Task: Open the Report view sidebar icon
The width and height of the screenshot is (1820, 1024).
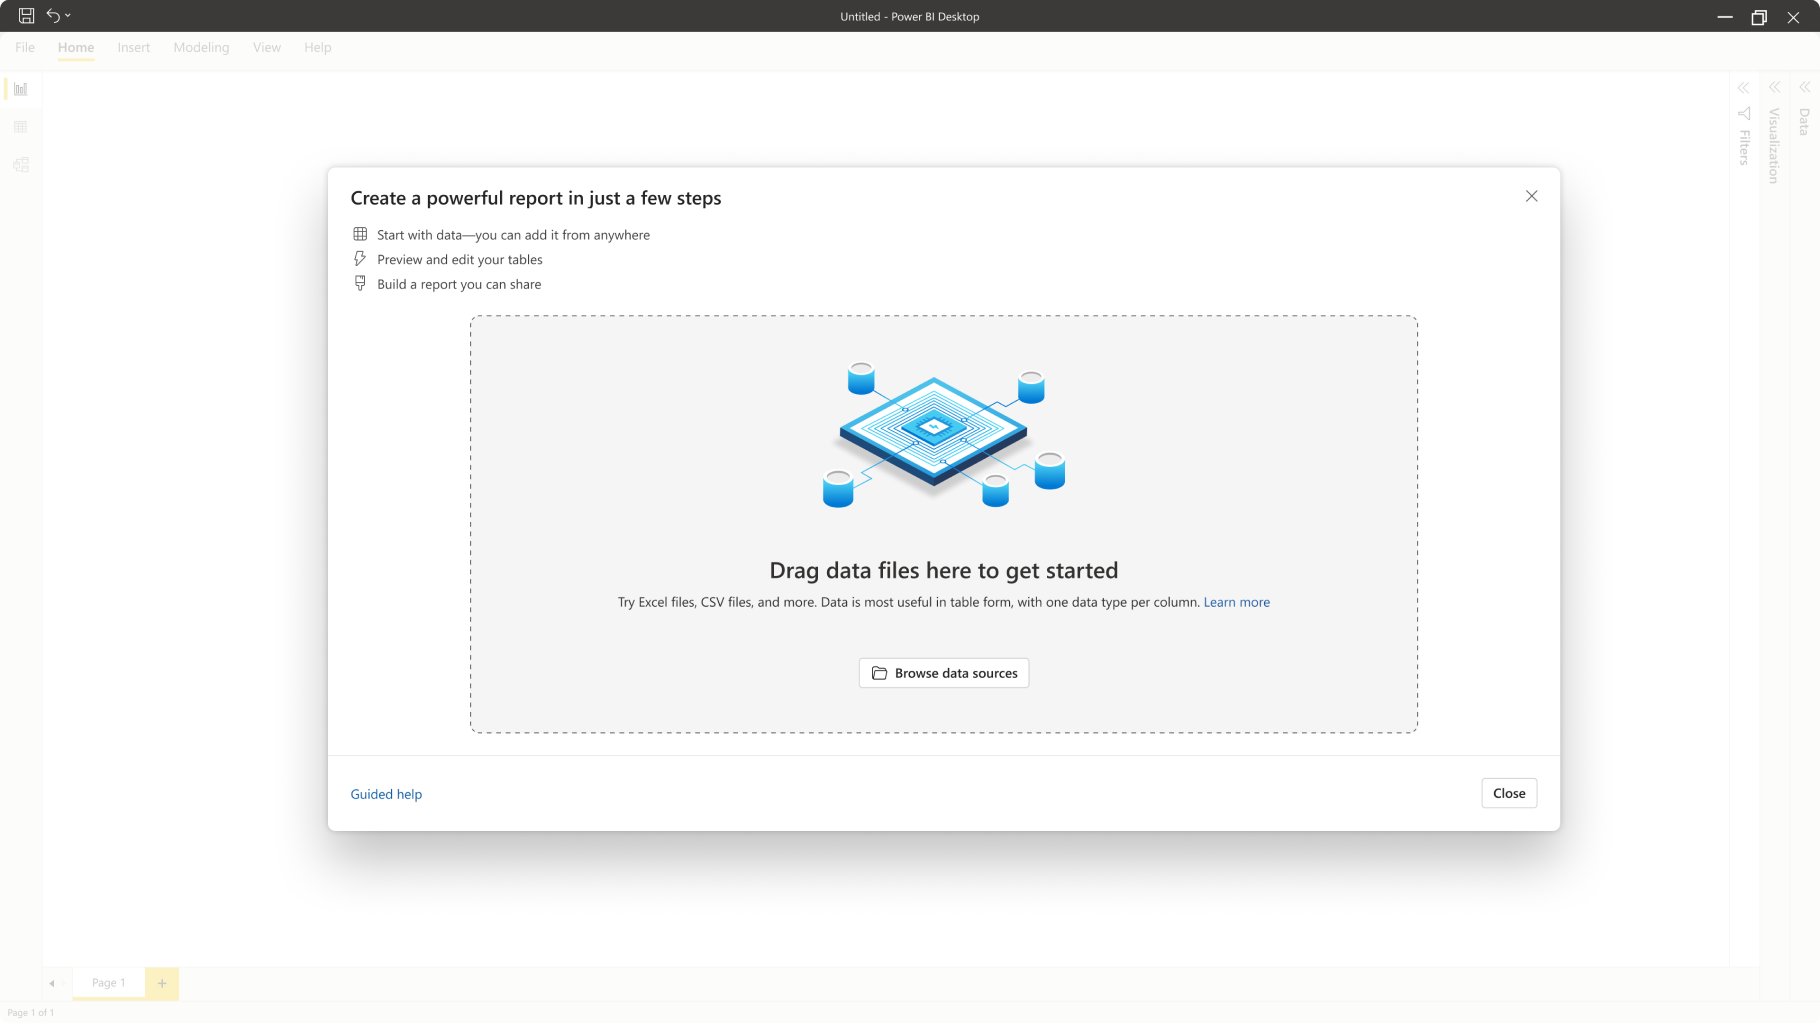Action: (x=20, y=89)
